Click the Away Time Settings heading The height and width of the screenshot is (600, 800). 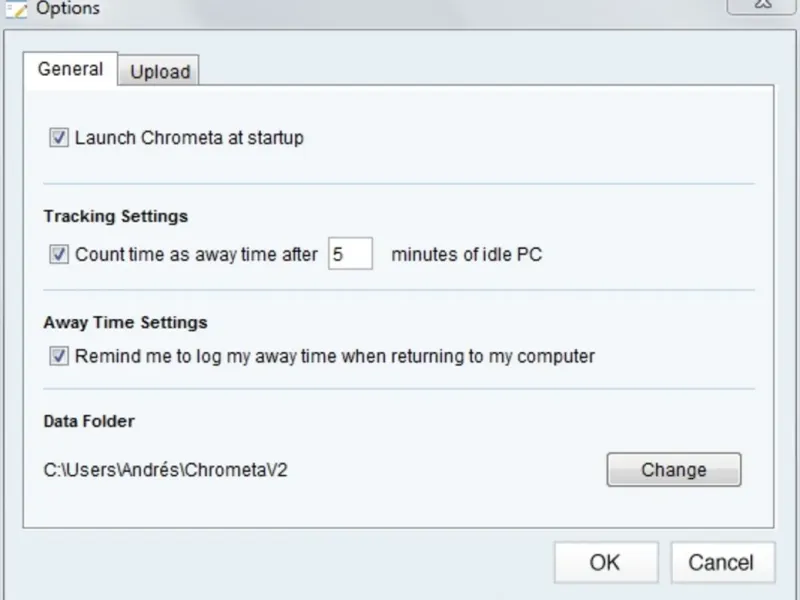tap(126, 322)
